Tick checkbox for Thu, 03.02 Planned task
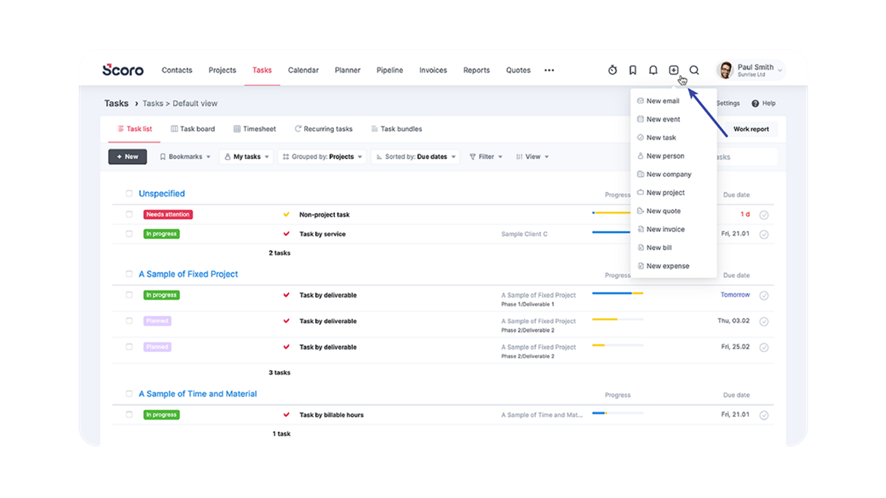This screenshot has height=498, width=886. click(129, 321)
